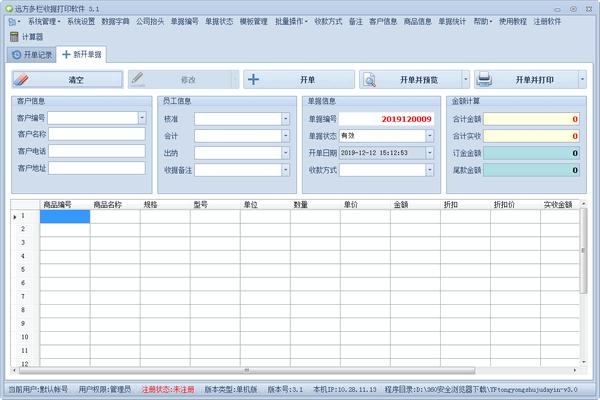Open the 单据状态 menu item
Screen dimensions: 600x400
(219, 21)
